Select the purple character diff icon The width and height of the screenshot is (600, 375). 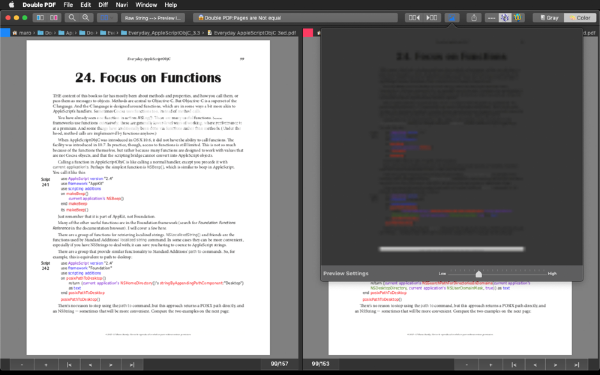pos(505,18)
